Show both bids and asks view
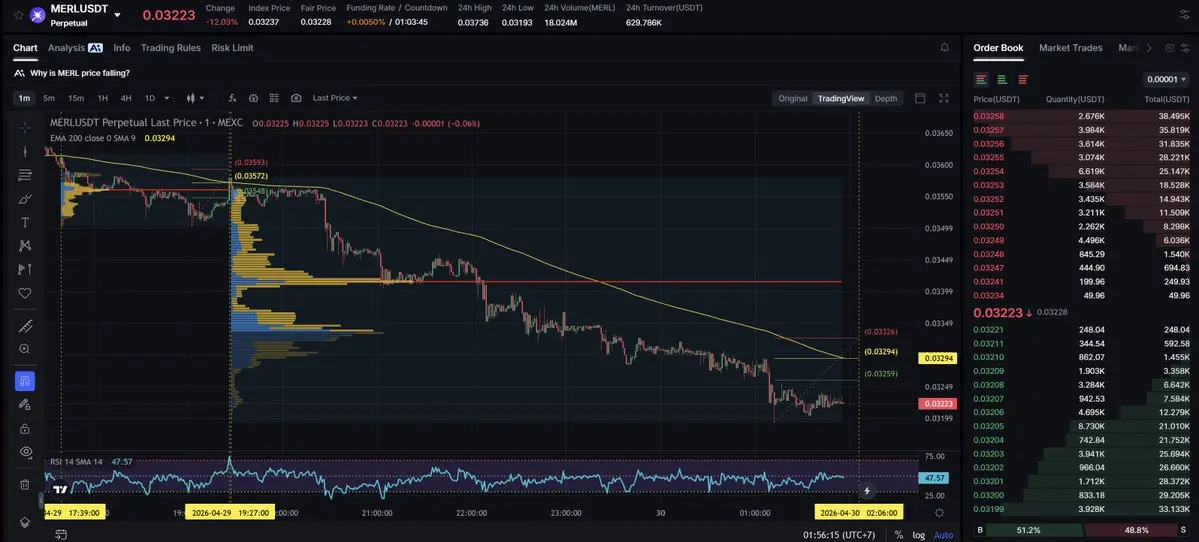 click(982, 80)
